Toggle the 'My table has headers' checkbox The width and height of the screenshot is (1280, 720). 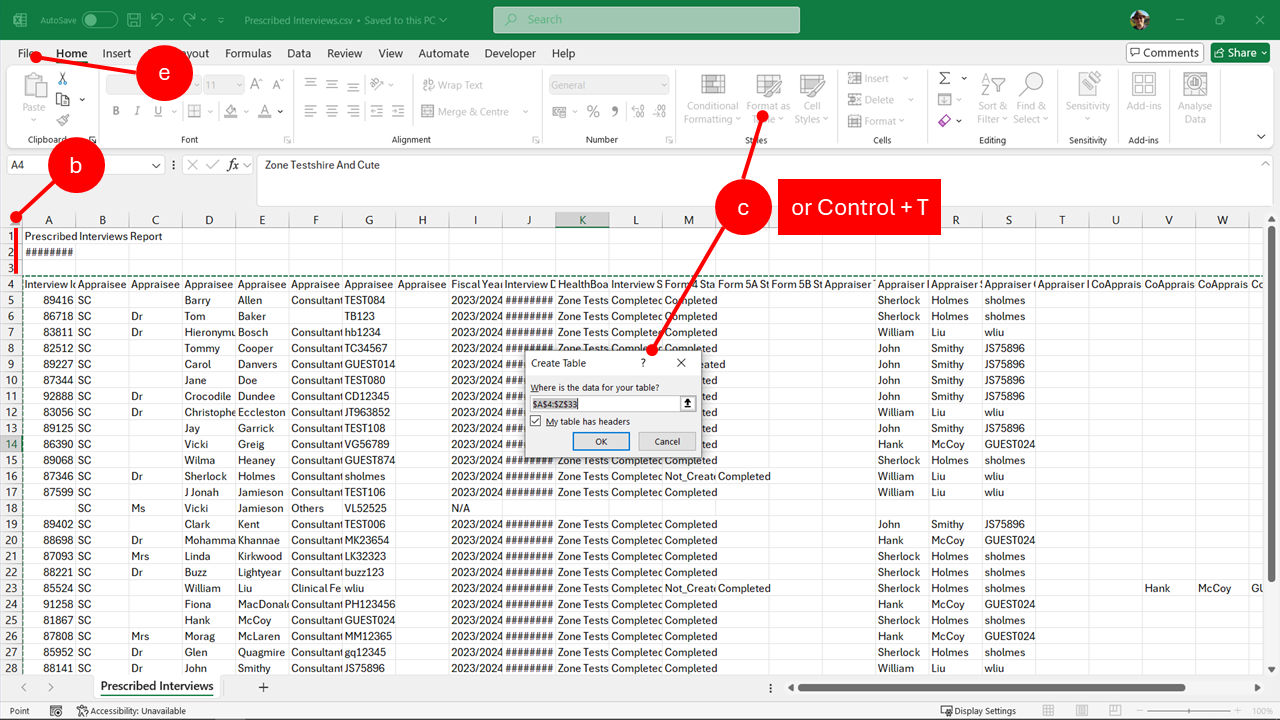537,422
